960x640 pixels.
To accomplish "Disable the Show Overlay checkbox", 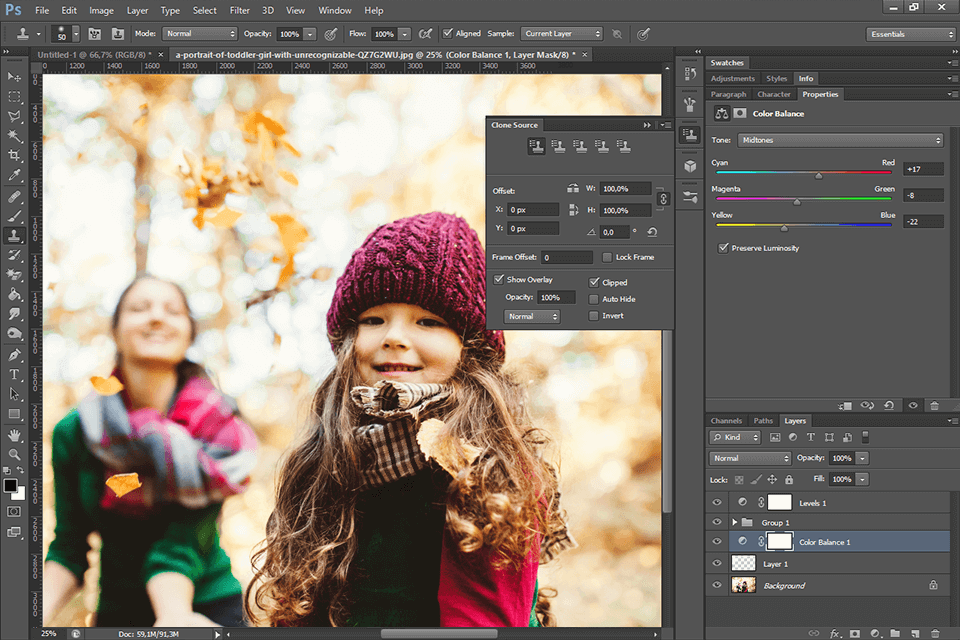I will [499, 280].
